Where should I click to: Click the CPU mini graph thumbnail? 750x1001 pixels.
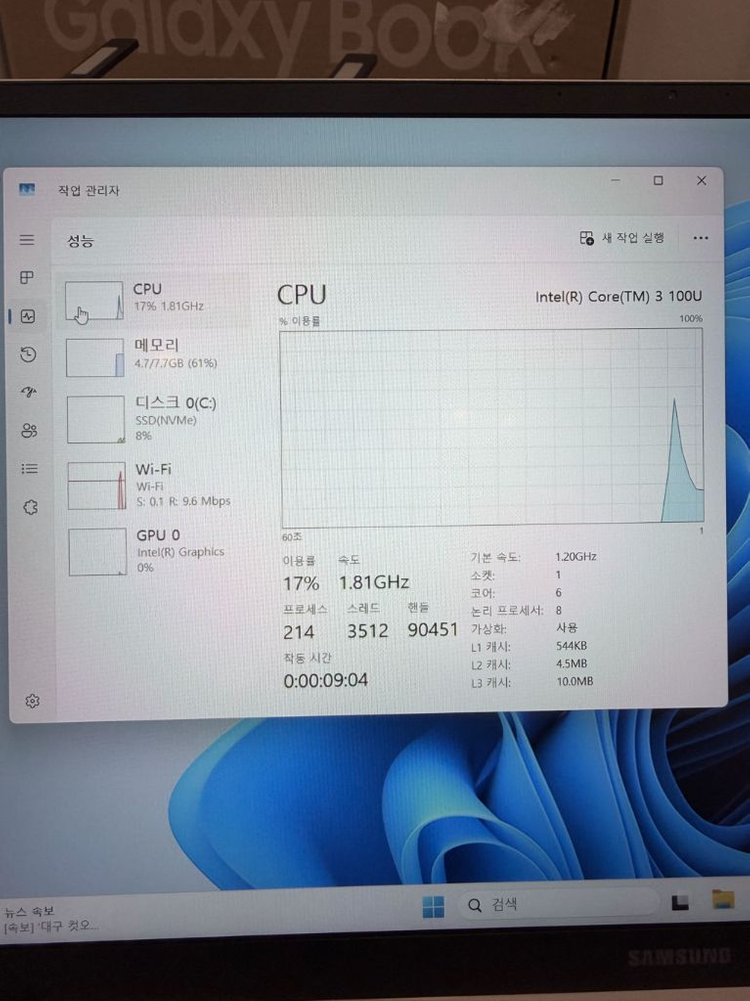pyautogui.click(x=94, y=301)
